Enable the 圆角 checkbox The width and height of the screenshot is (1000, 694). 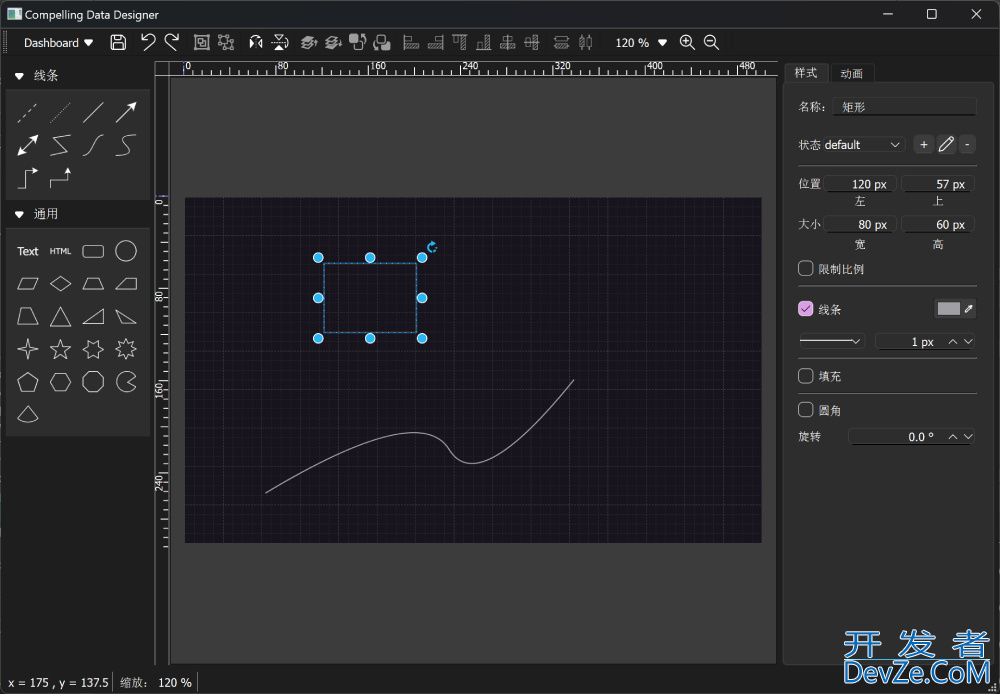[x=805, y=410]
